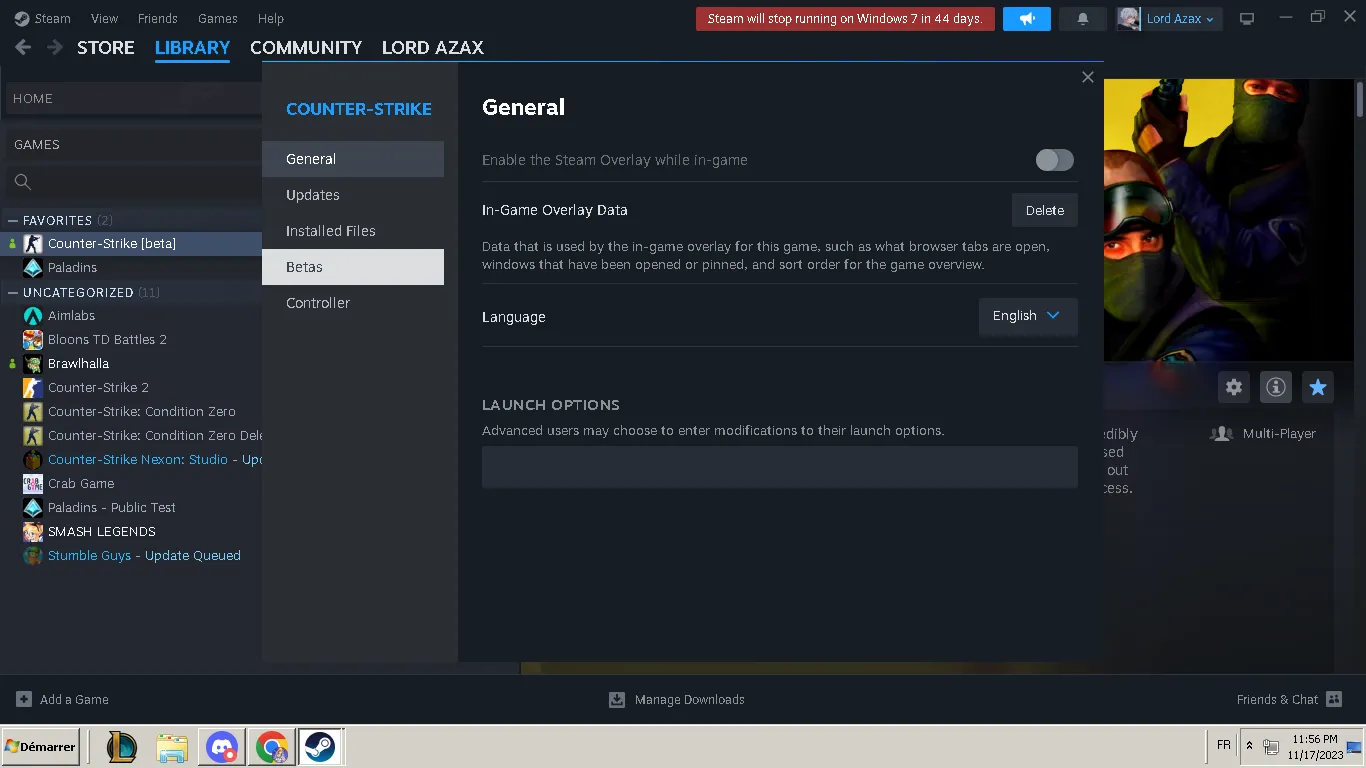This screenshot has width=1366, height=768.
Task: Select the Betas settings section
Action: [x=353, y=267]
